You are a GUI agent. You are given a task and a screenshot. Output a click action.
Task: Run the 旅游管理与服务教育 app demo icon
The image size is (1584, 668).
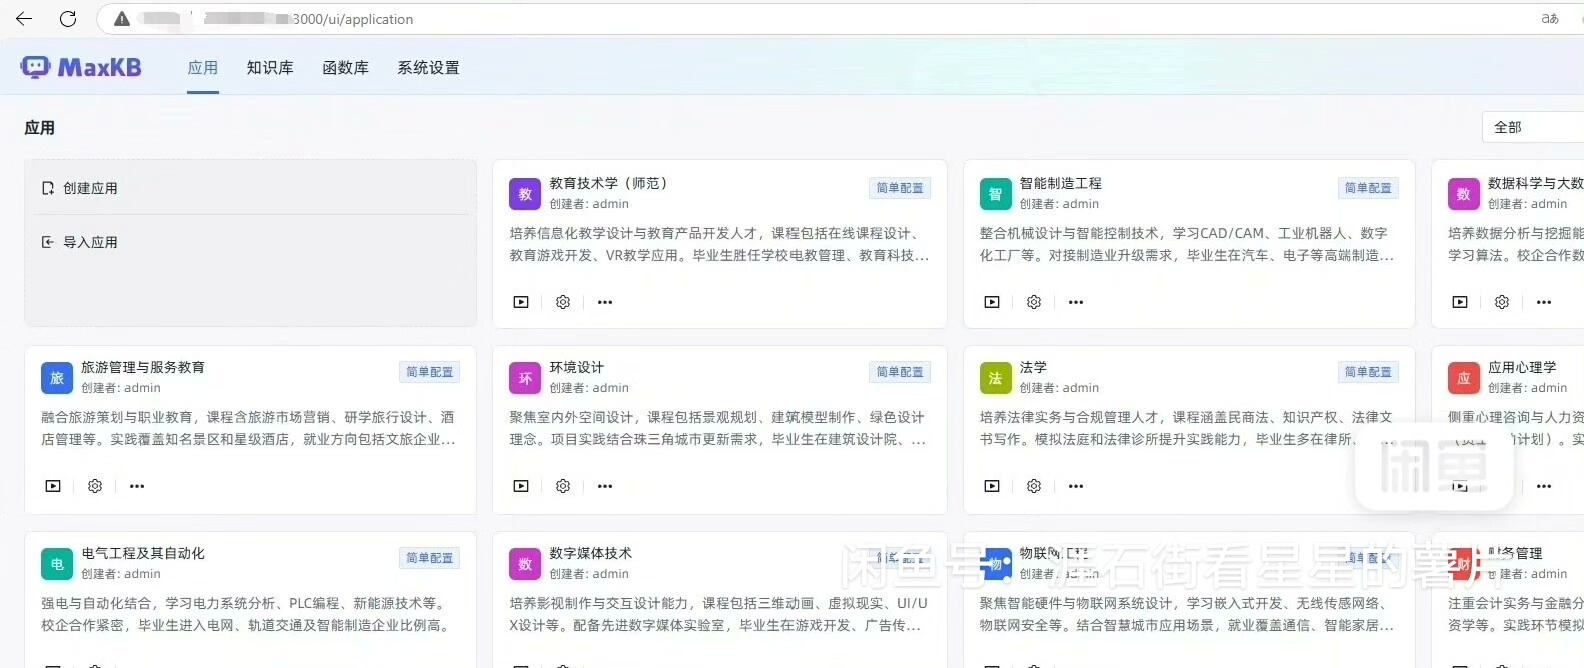pos(53,486)
